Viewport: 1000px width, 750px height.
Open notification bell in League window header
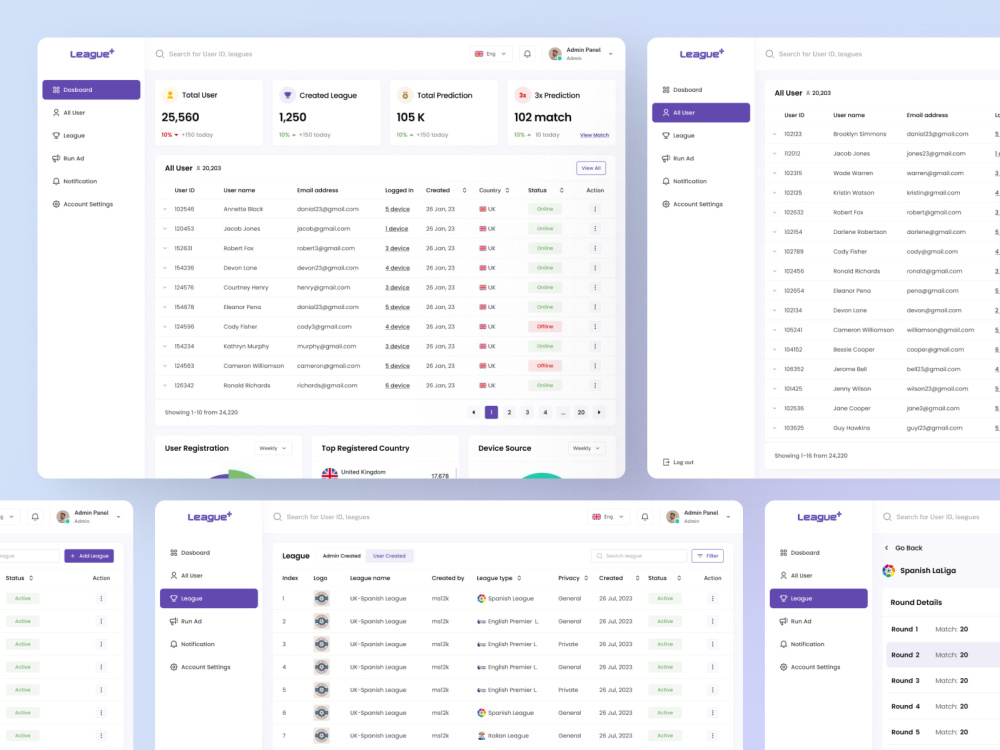(645, 517)
